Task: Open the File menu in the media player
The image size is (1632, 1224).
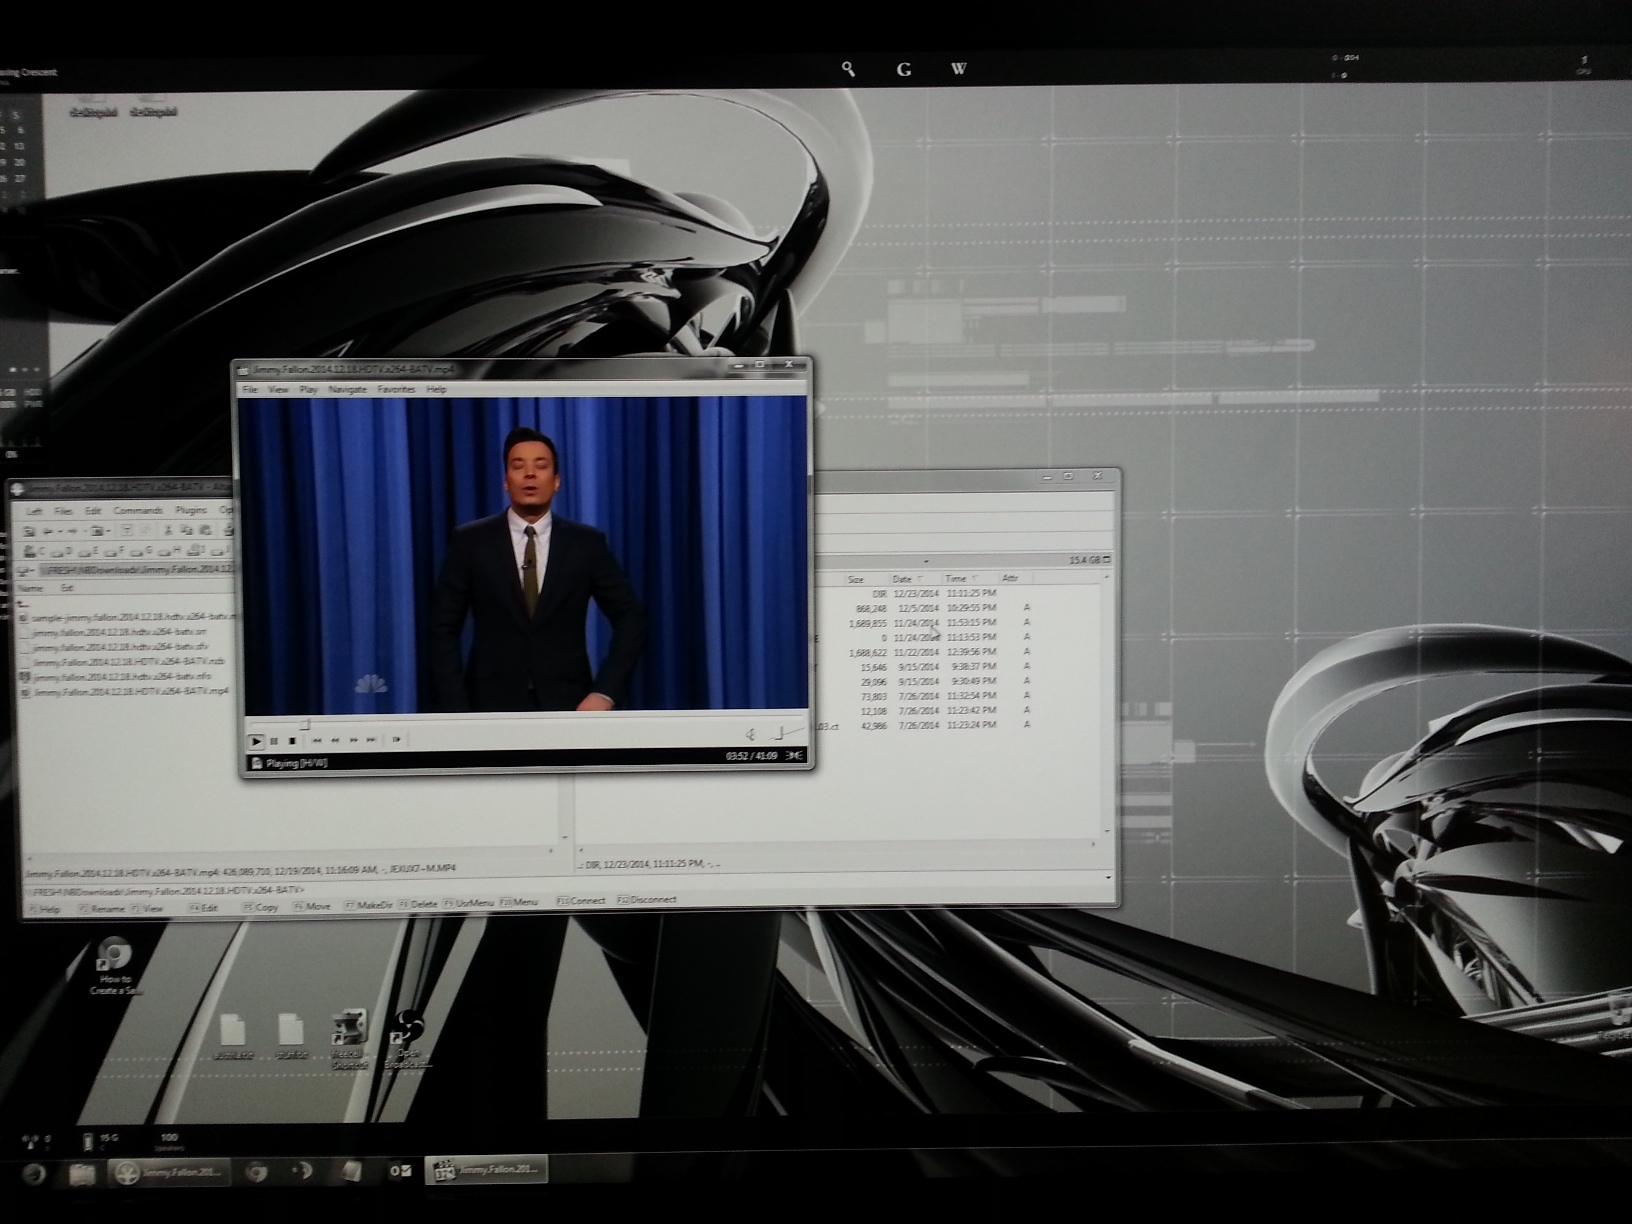Action: point(250,389)
